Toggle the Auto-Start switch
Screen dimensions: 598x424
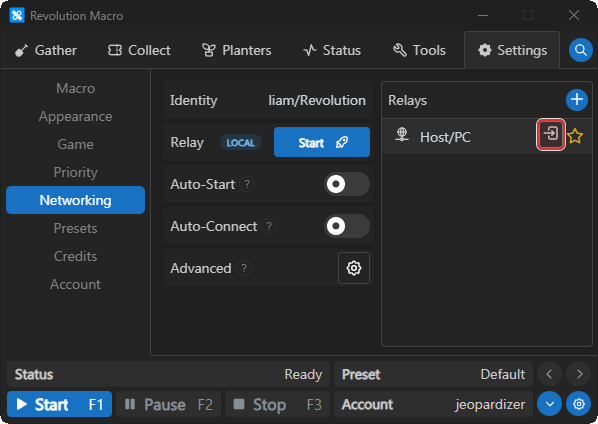(347, 184)
